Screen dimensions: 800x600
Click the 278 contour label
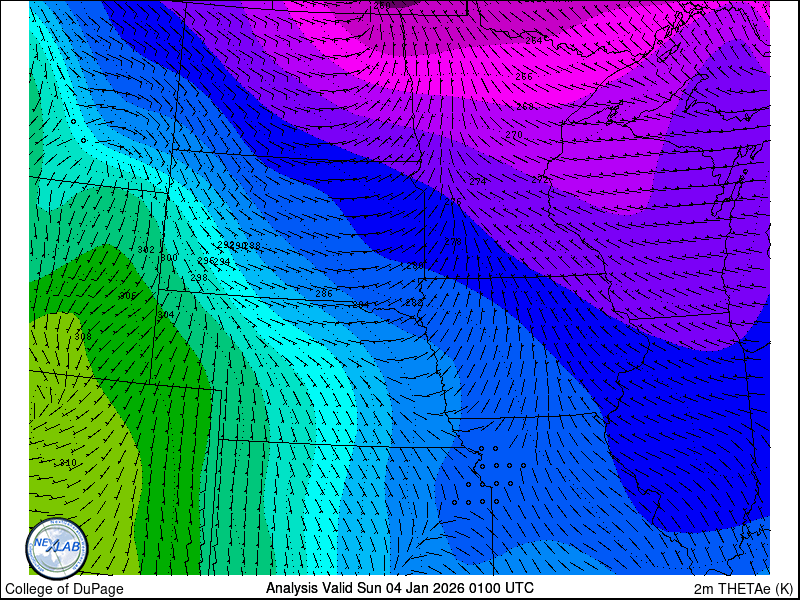(453, 241)
